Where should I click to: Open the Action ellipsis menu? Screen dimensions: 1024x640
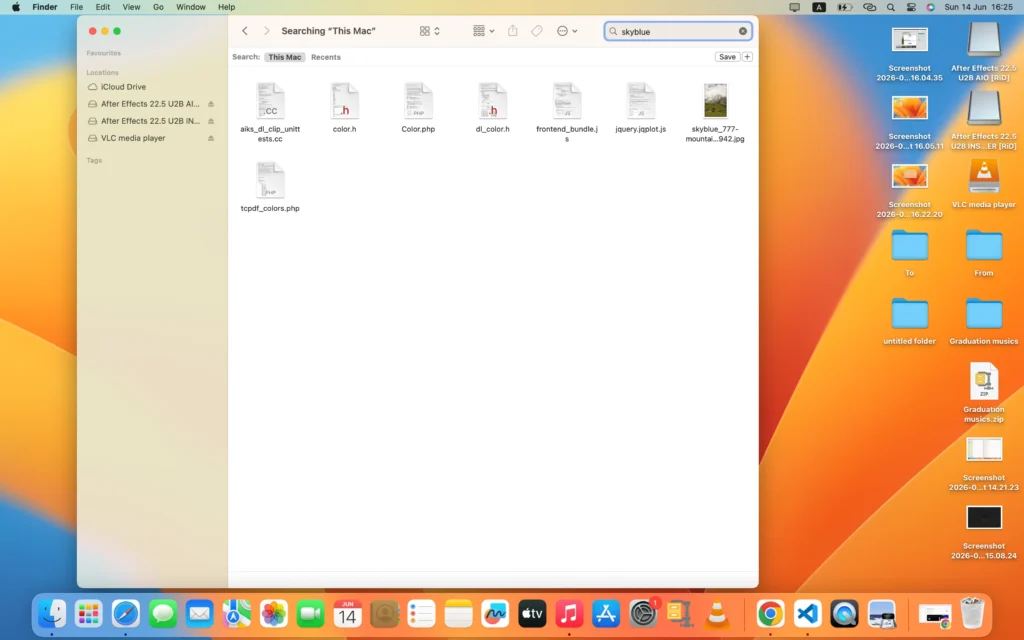coord(566,31)
